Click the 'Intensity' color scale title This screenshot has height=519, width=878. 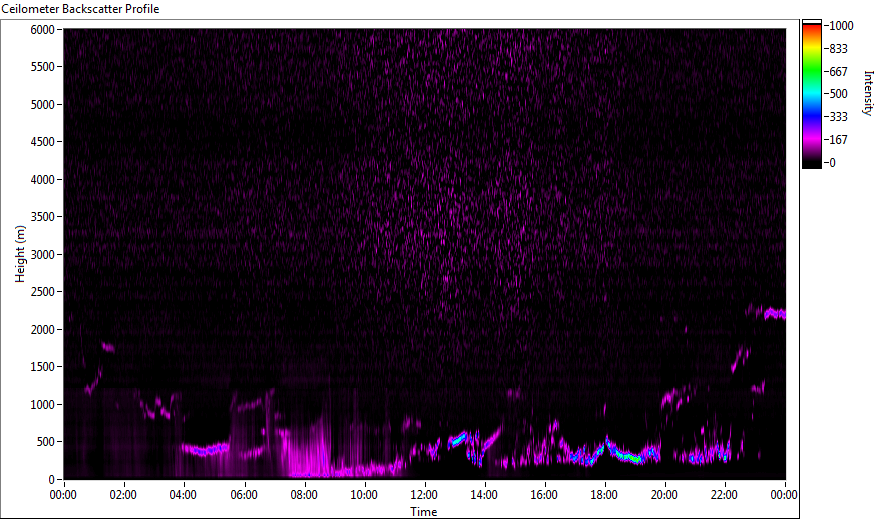(x=868, y=93)
